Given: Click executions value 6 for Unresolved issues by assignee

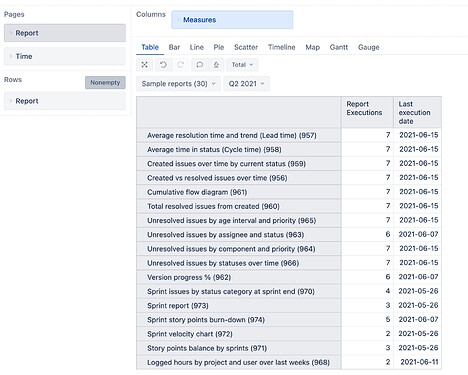Looking at the screenshot, I should [x=388, y=234].
